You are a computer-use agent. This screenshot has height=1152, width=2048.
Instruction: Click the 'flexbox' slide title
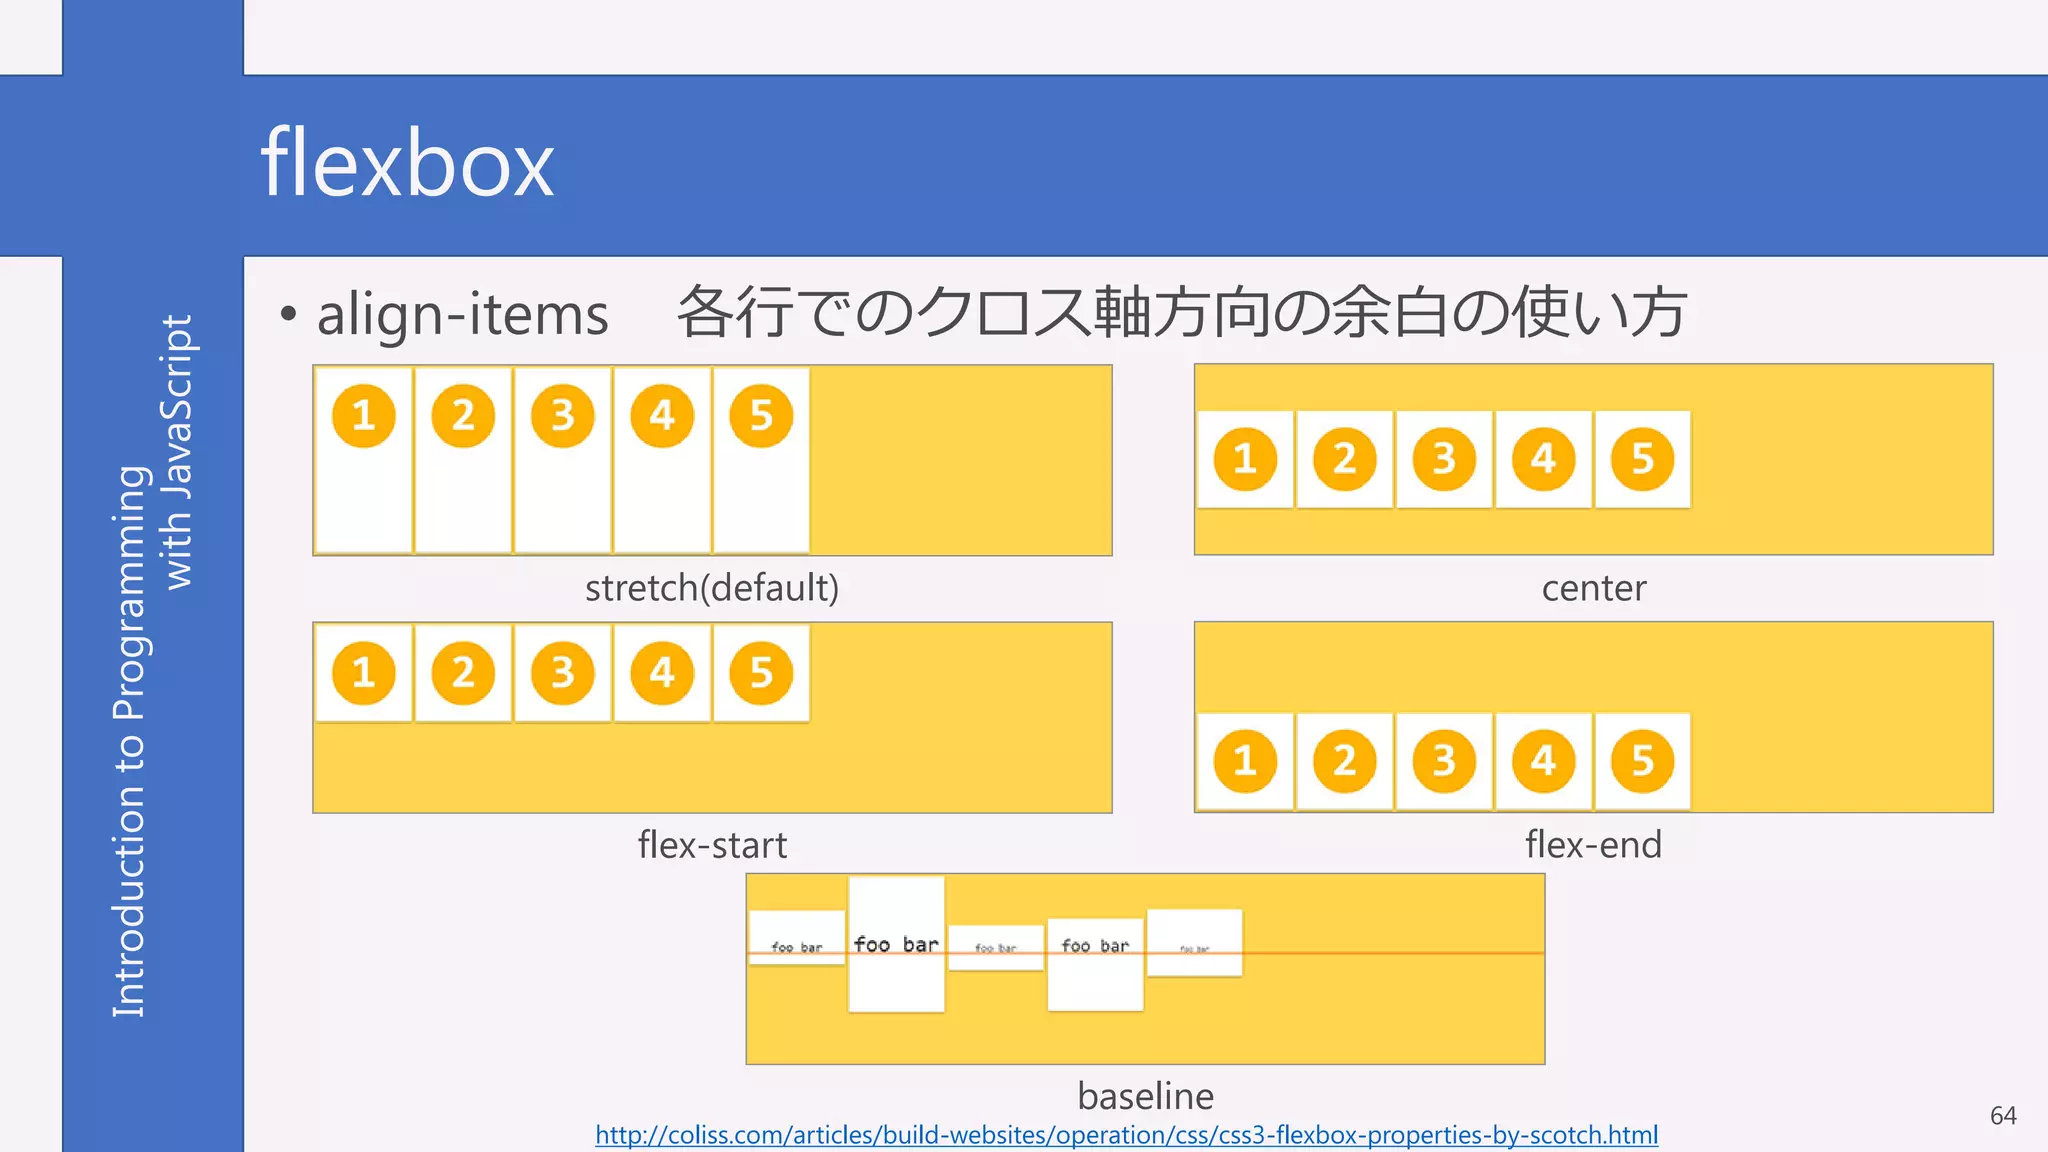(x=407, y=163)
